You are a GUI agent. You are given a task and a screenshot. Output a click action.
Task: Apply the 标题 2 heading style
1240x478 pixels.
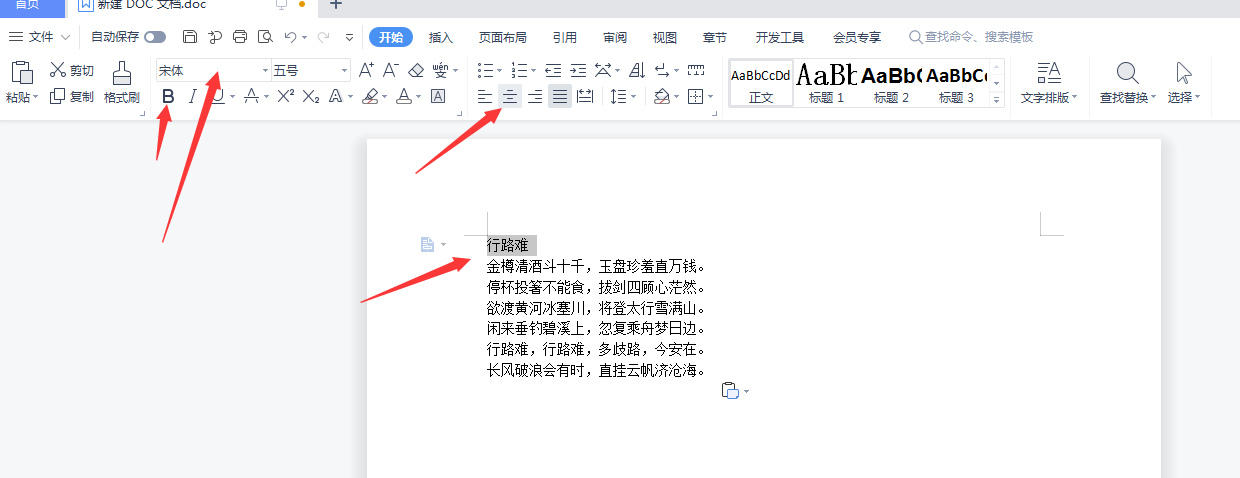891,83
